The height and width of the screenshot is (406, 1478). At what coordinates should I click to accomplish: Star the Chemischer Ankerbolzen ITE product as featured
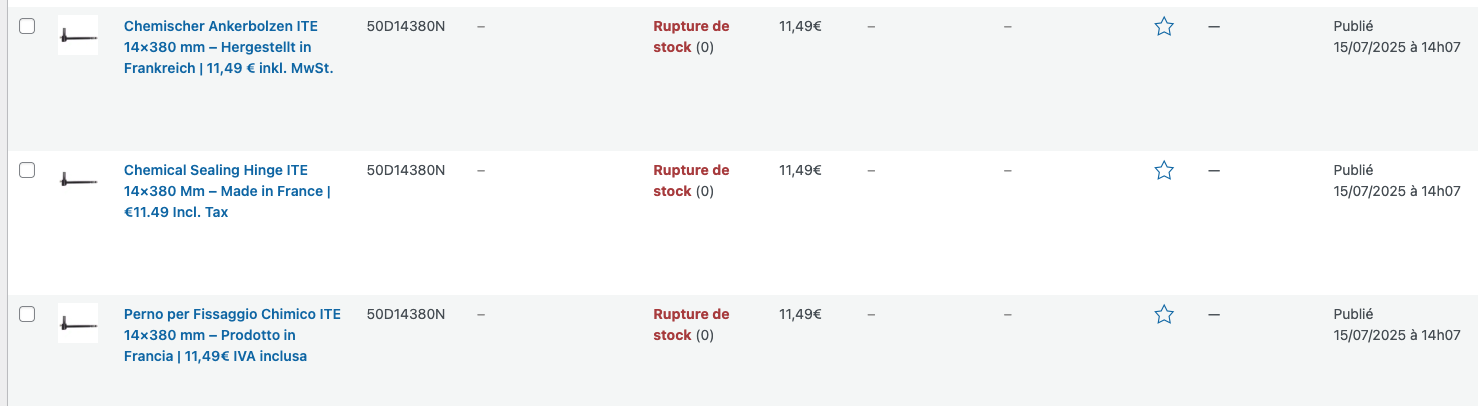[1164, 27]
